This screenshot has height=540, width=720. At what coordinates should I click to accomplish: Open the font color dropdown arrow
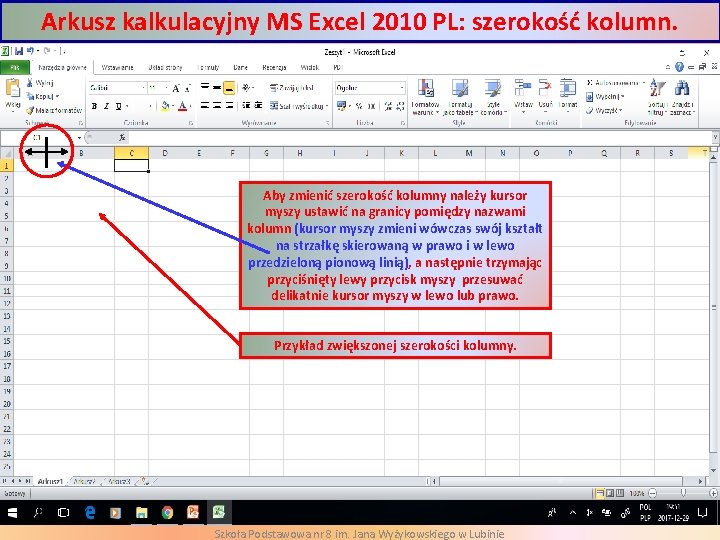coord(190,107)
